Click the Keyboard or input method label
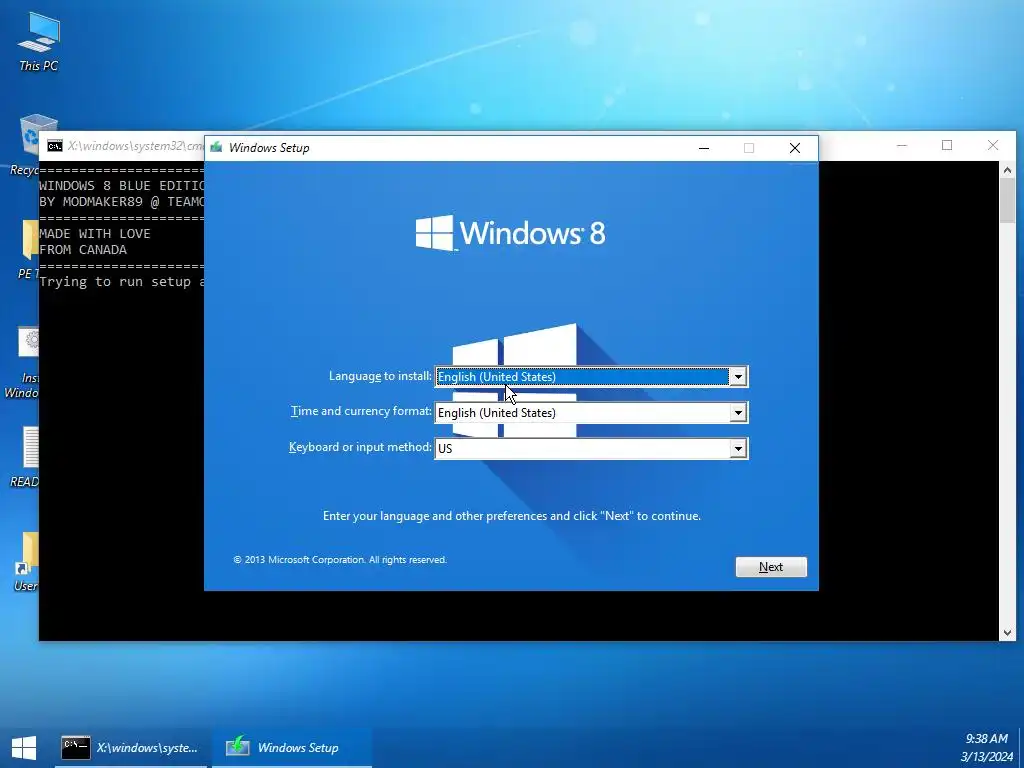Screen dimensions: 1024x768 tap(360, 447)
